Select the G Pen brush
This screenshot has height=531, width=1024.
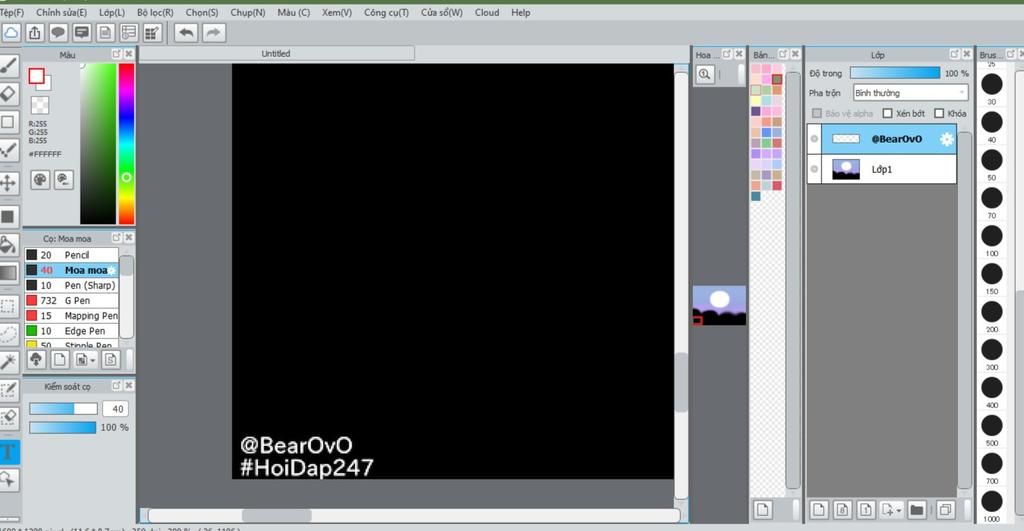coord(72,300)
